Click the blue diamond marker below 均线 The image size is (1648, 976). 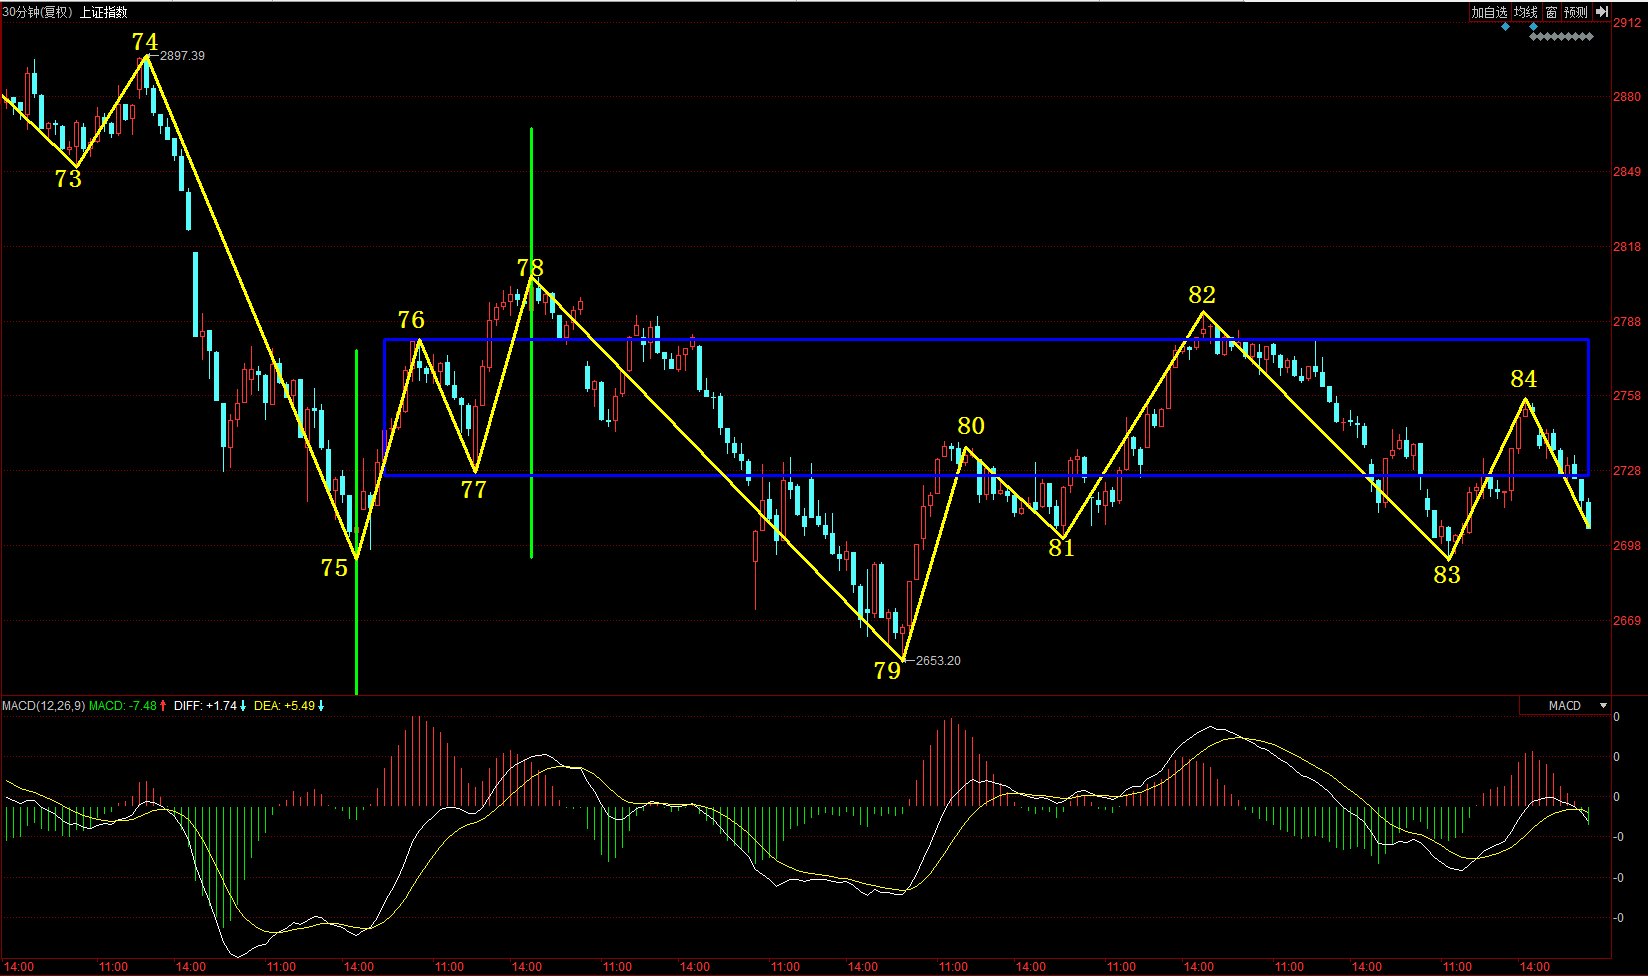(x=1533, y=27)
